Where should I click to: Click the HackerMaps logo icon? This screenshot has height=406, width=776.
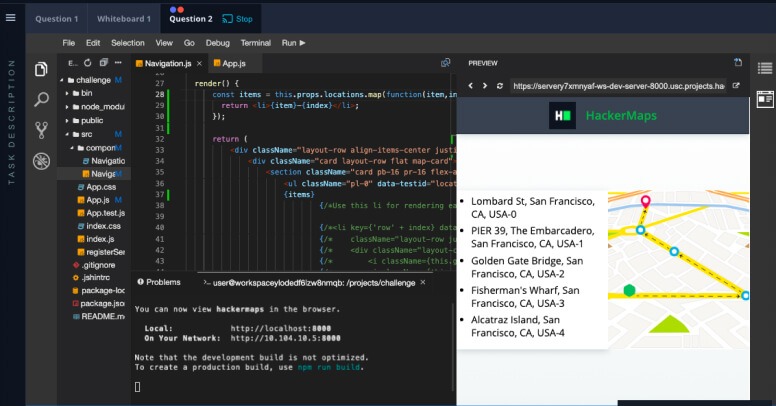[x=562, y=115]
